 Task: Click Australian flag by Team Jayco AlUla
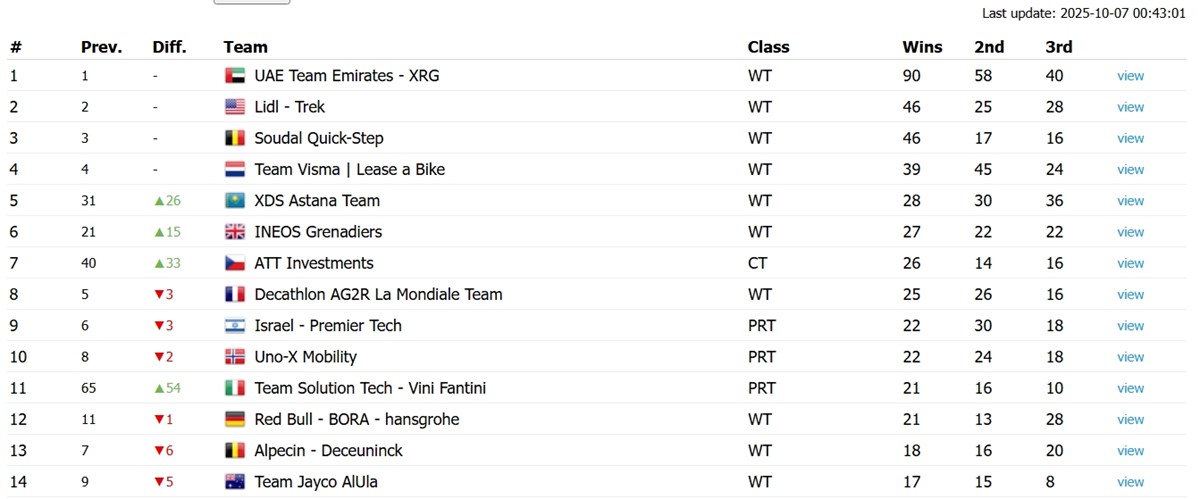pos(235,482)
